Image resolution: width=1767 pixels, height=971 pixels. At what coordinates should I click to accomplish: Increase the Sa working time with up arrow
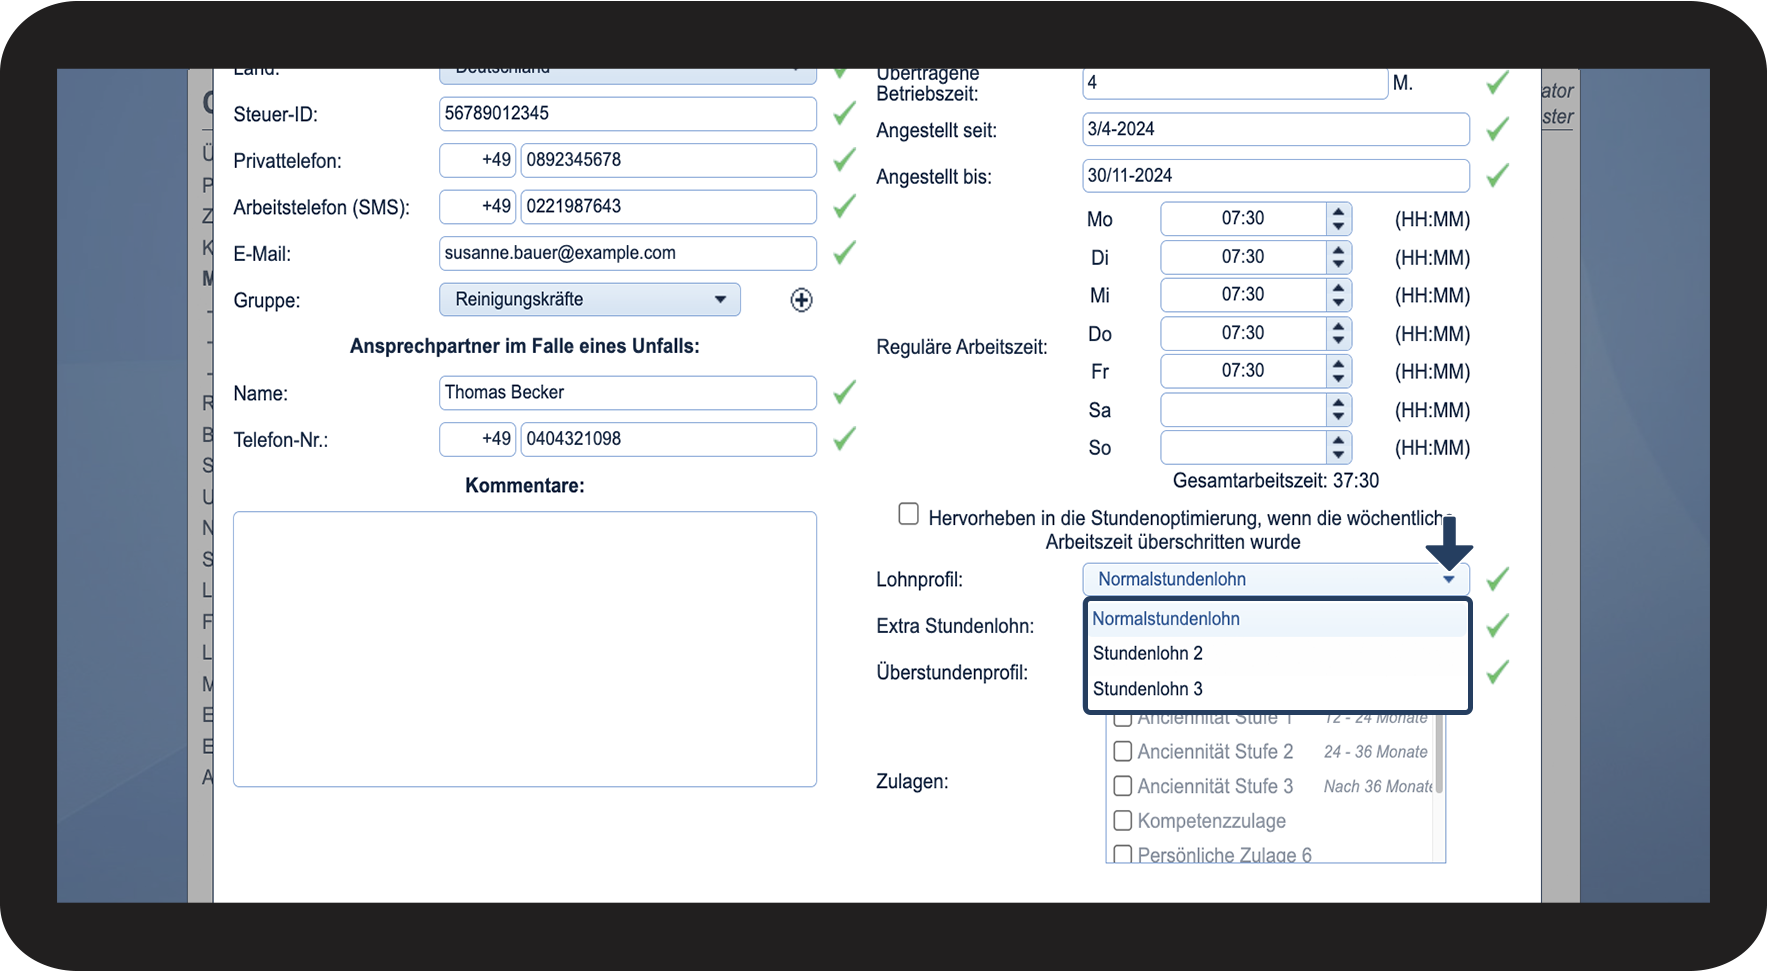coord(1338,403)
